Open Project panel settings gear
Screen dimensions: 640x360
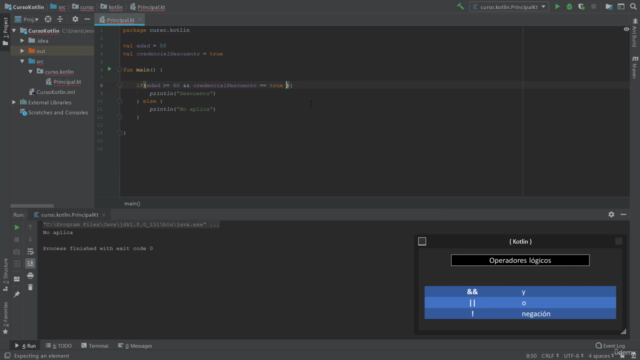(x=75, y=19)
